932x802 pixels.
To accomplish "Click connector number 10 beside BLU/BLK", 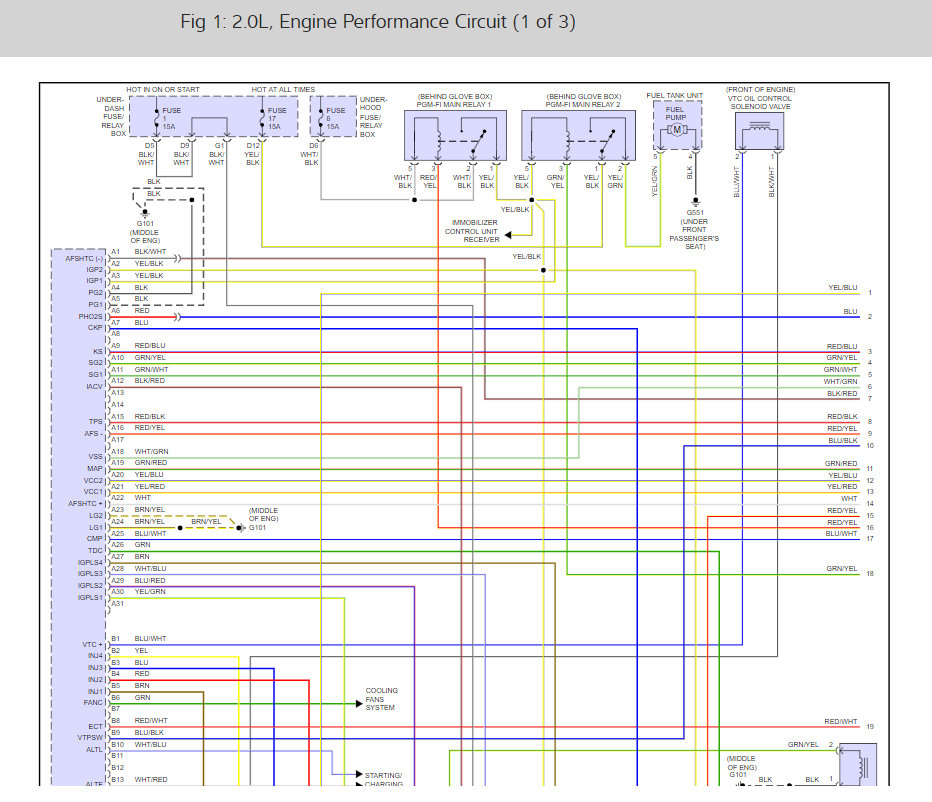I will pyautogui.click(x=870, y=445).
